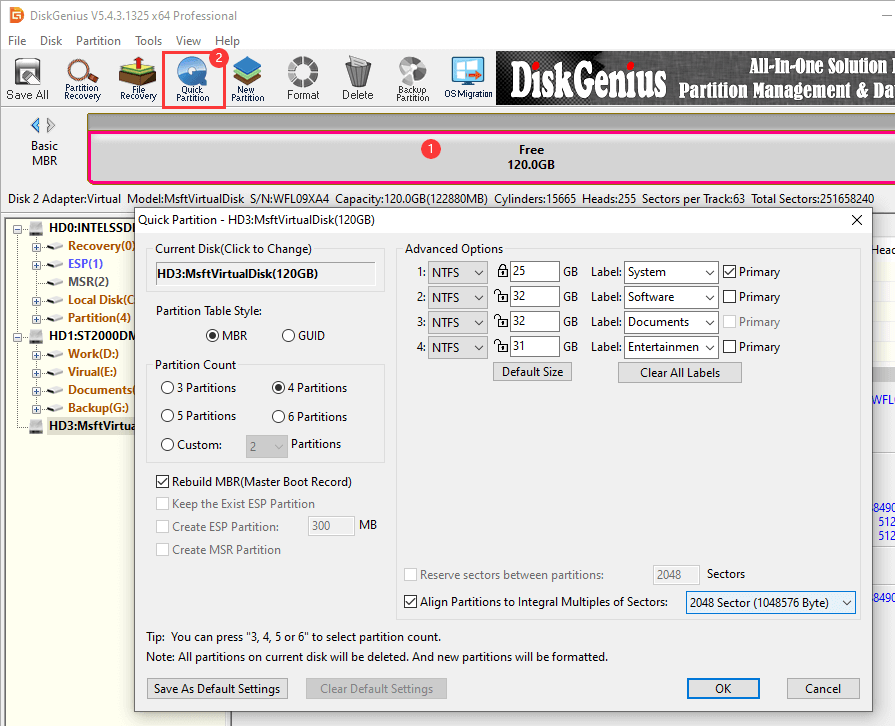The width and height of the screenshot is (895, 726).
Task: Launch the OS Migration tool
Action: (x=468, y=78)
